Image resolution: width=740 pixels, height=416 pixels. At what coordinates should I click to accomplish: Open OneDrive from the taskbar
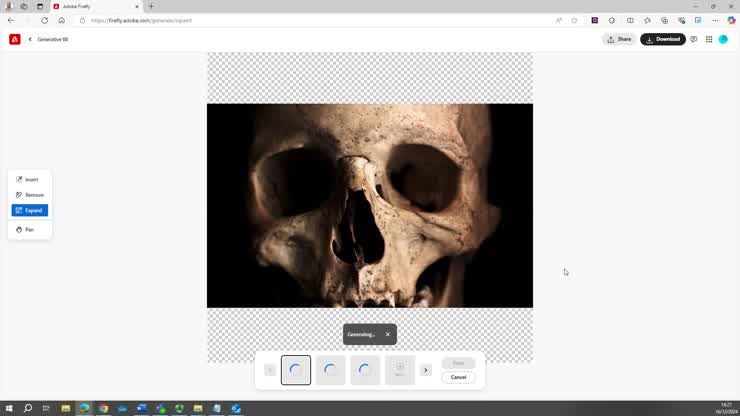tap(122, 408)
